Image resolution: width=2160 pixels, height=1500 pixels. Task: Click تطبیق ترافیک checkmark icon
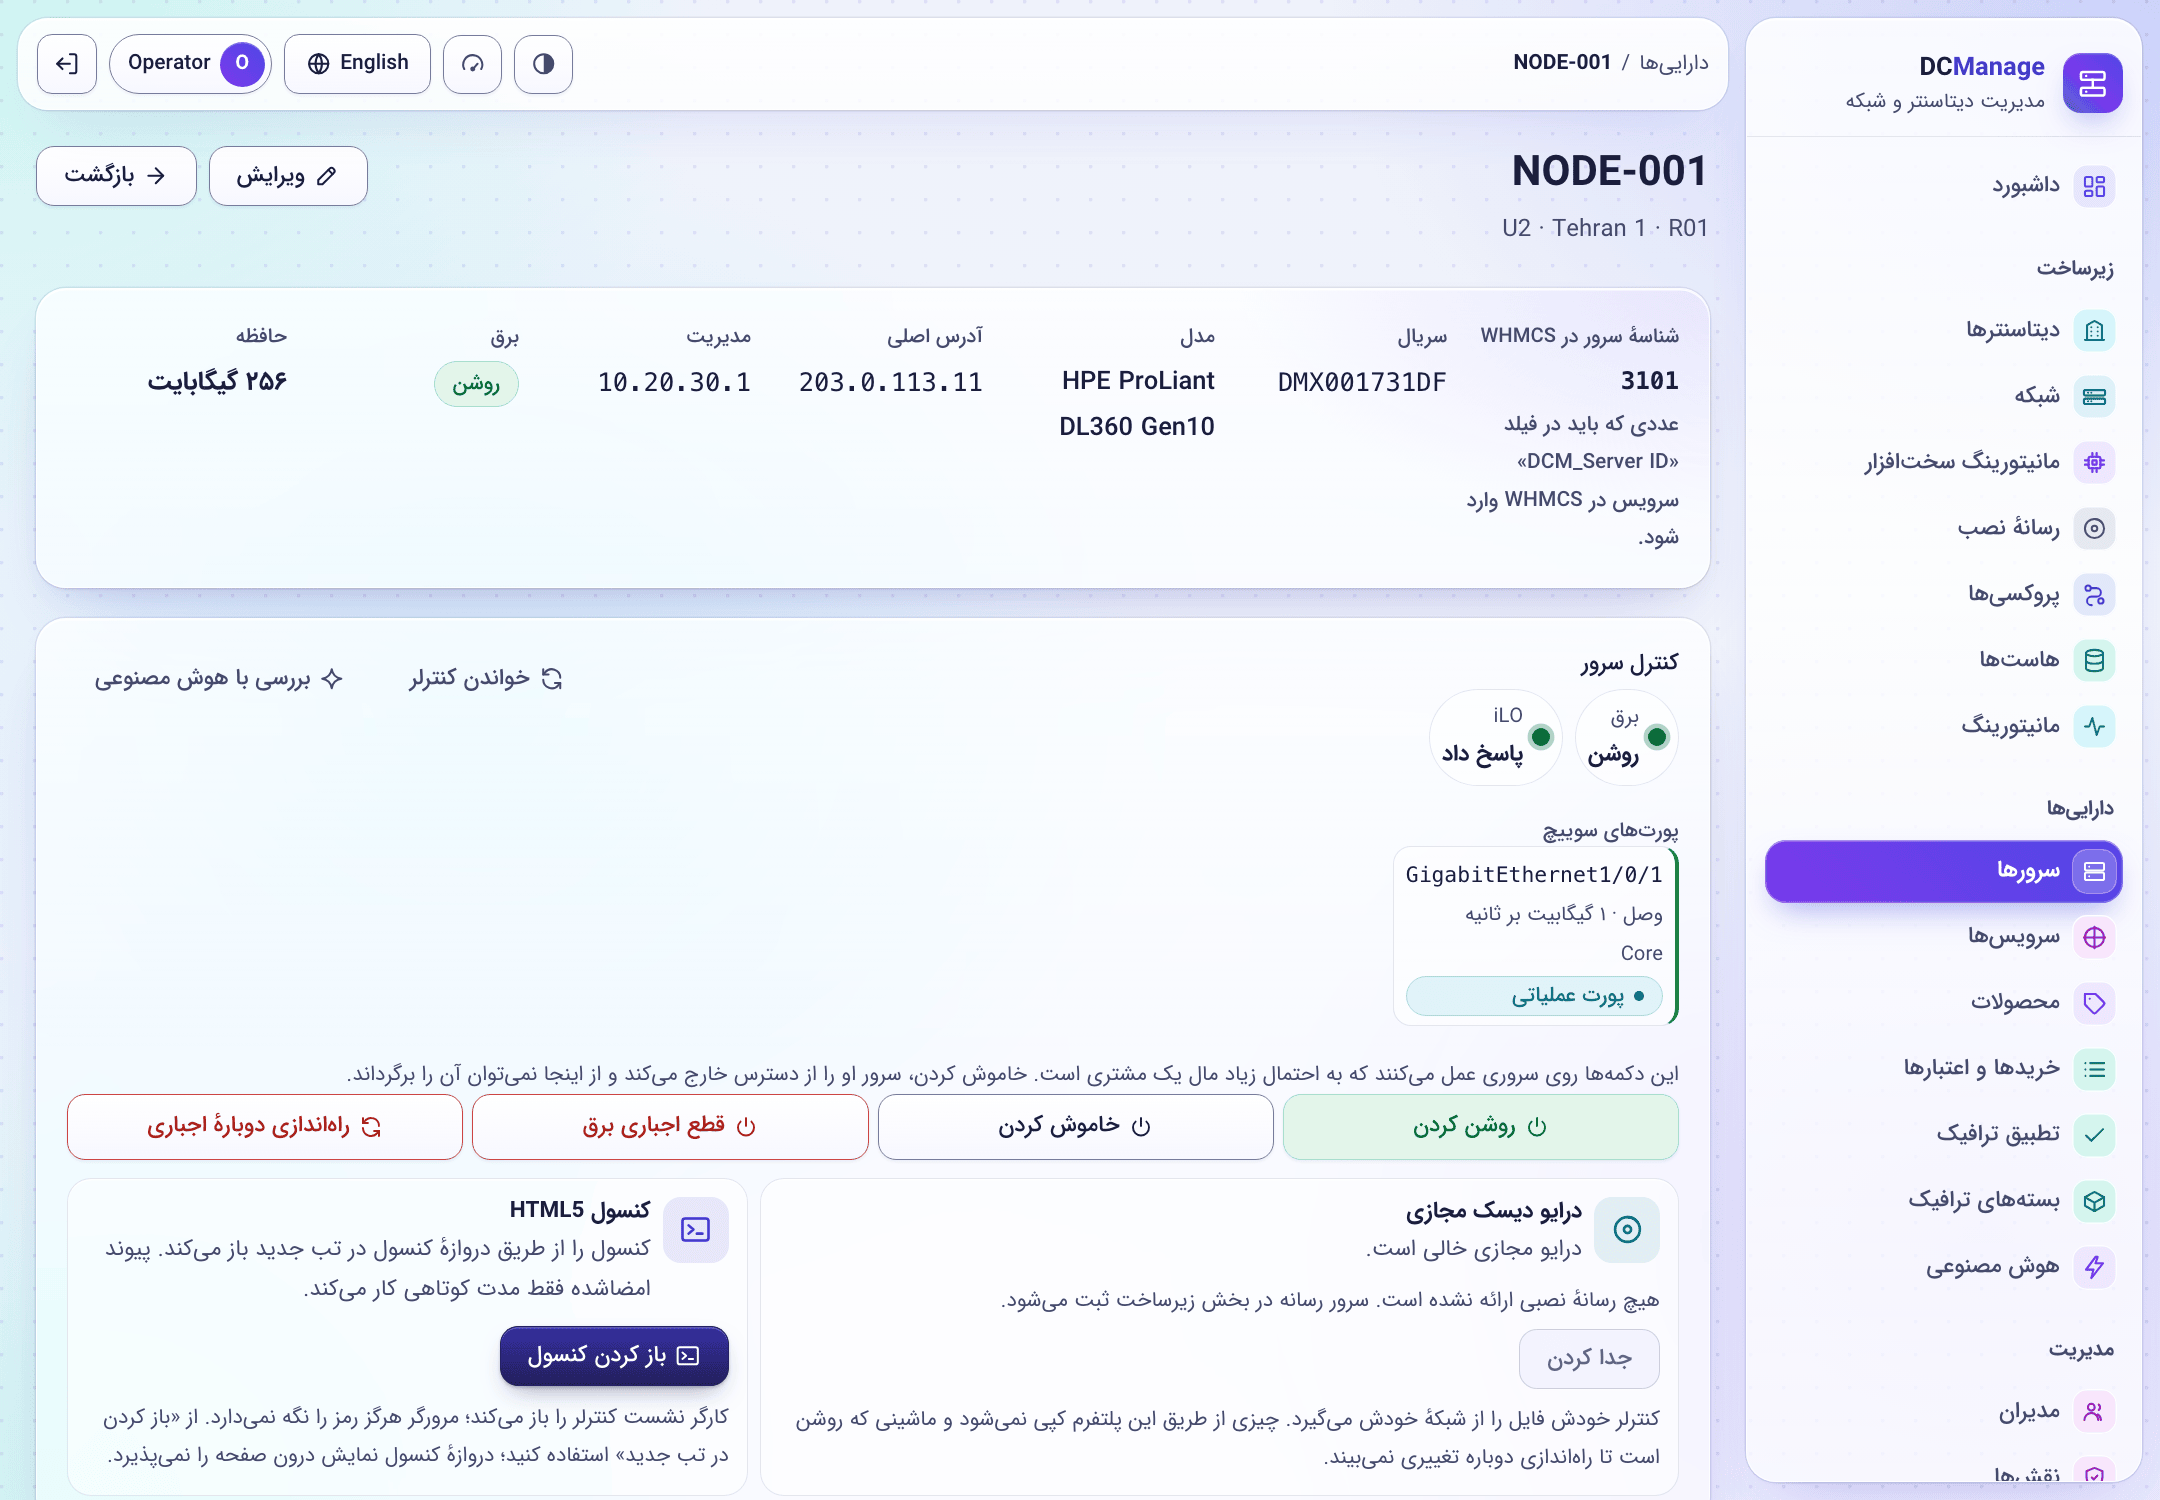coord(2094,1135)
